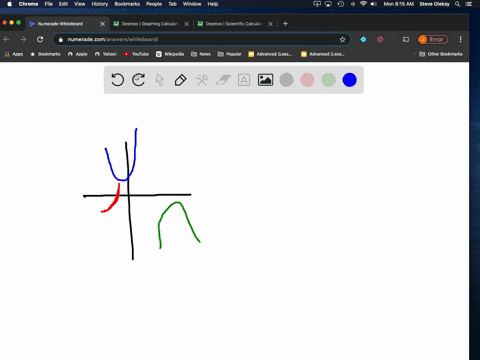Insert an image on whiteboard
Image resolution: width=480 pixels, height=360 pixels.
tap(265, 80)
